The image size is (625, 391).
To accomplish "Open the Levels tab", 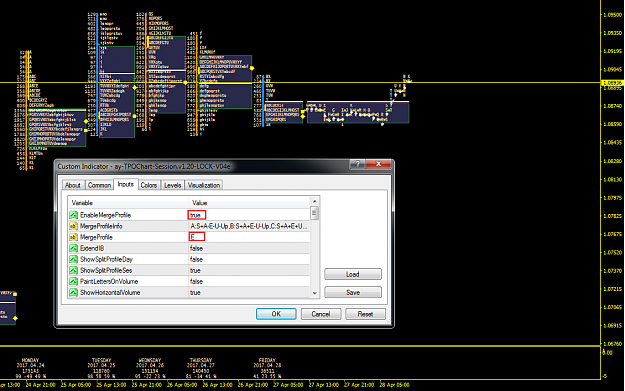I will [x=173, y=185].
